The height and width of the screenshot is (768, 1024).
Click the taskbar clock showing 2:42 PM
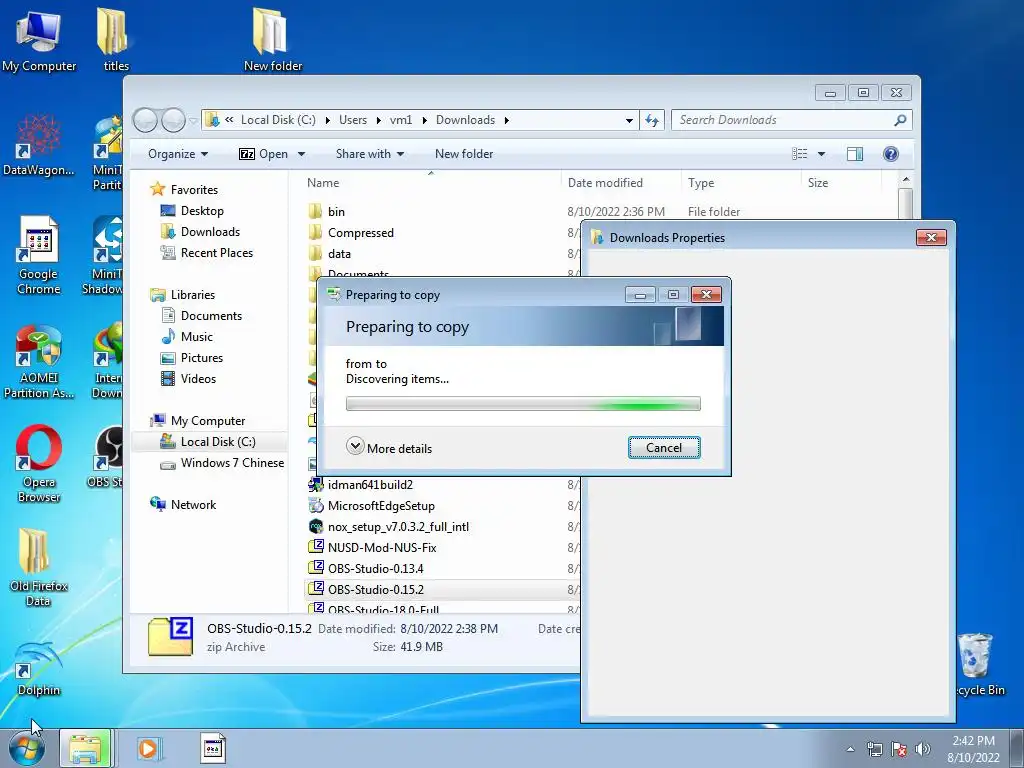coord(973,748)
